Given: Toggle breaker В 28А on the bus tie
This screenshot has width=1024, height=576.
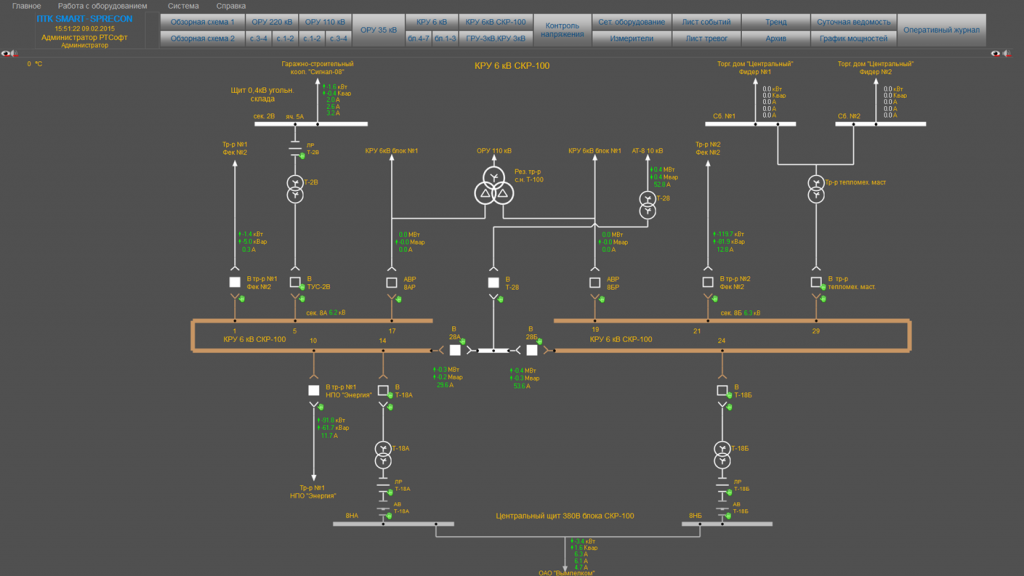Looking at the screenshot, I should point(455,350).
